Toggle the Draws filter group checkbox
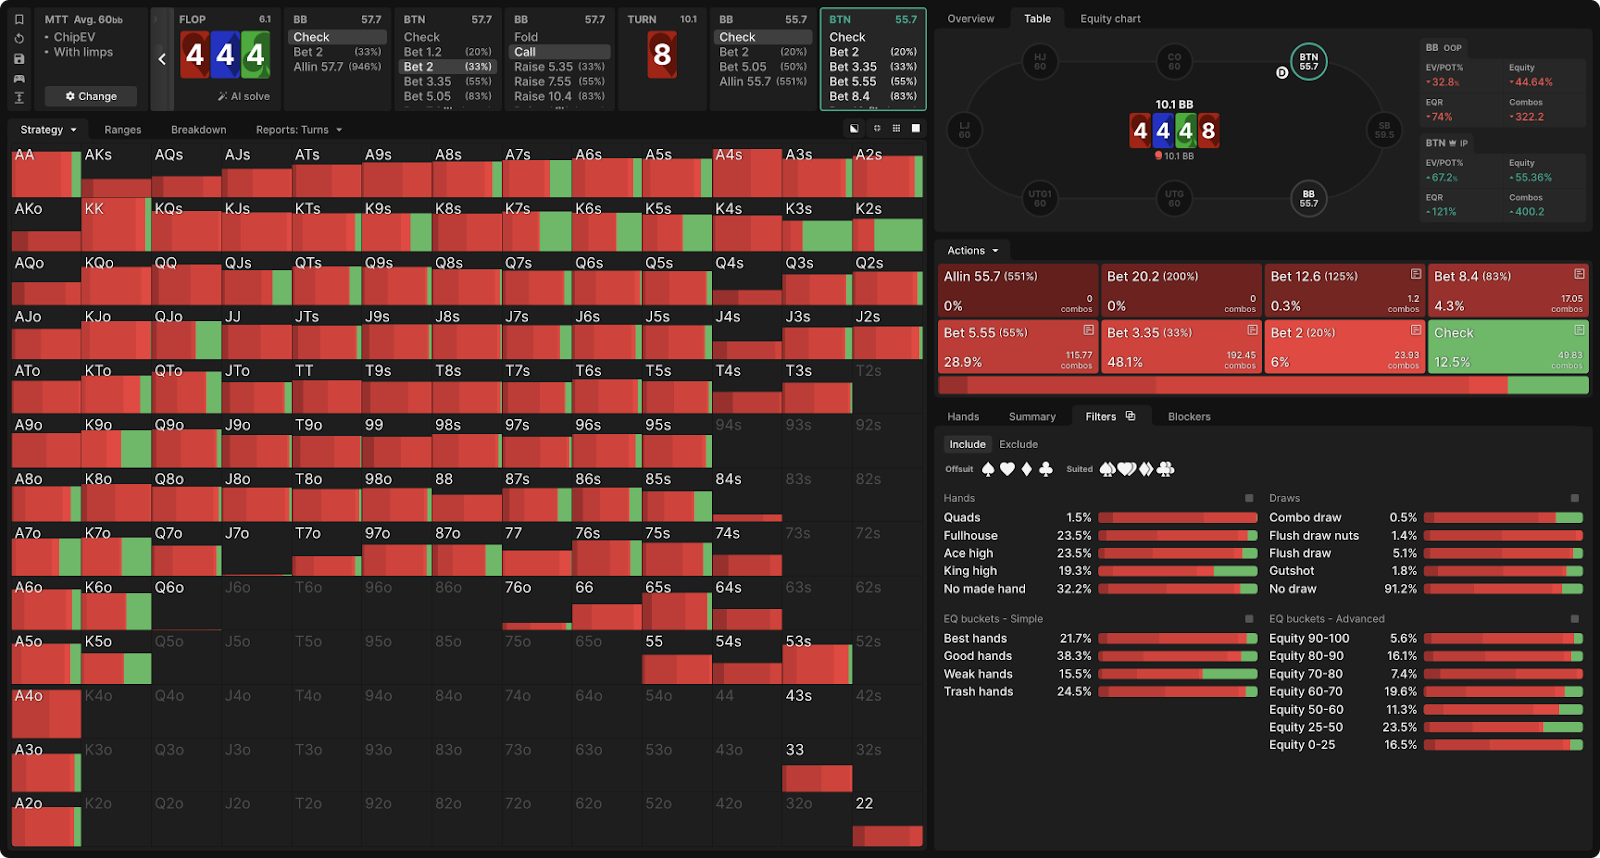The width and height of the screenshot is (1600, 858). (x=1575, y=498)
